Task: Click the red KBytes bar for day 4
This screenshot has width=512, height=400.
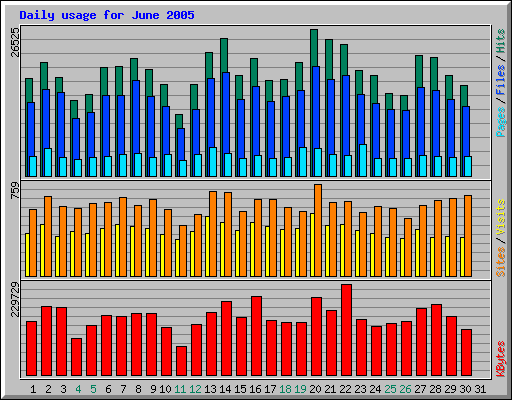Action: point(76,357)
